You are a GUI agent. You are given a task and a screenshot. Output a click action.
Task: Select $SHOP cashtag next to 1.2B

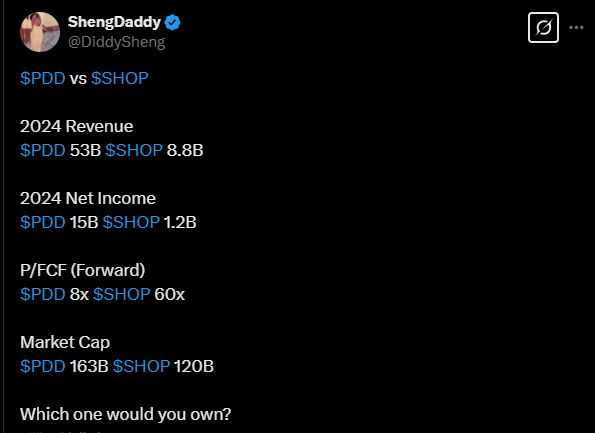[131, 222]
